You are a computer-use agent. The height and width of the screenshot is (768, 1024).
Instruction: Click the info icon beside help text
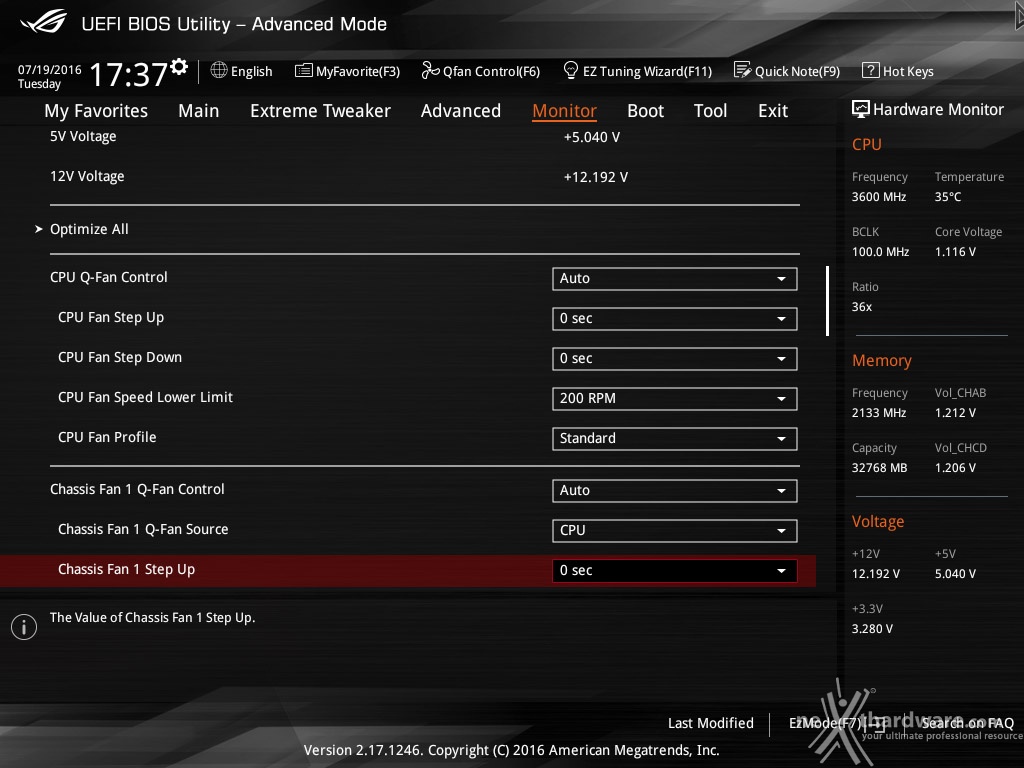[24, 627]
